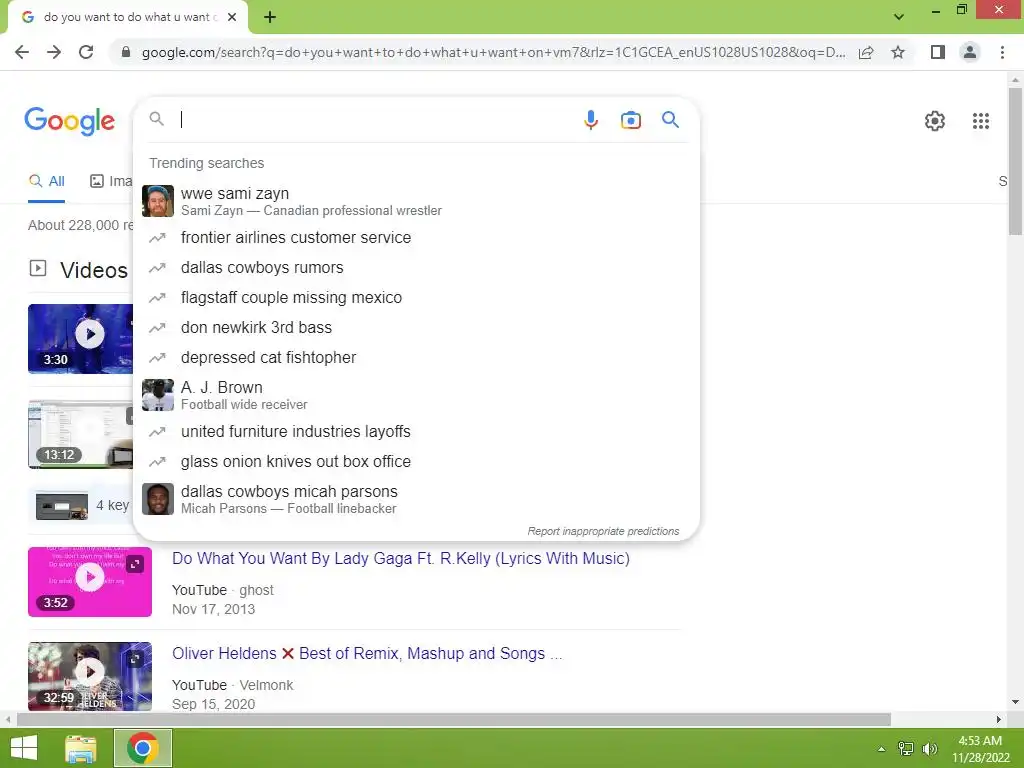Open the Chrome profile avatar
The height and width of the screenshot is (768, 1024).
(x=970, y=52)
